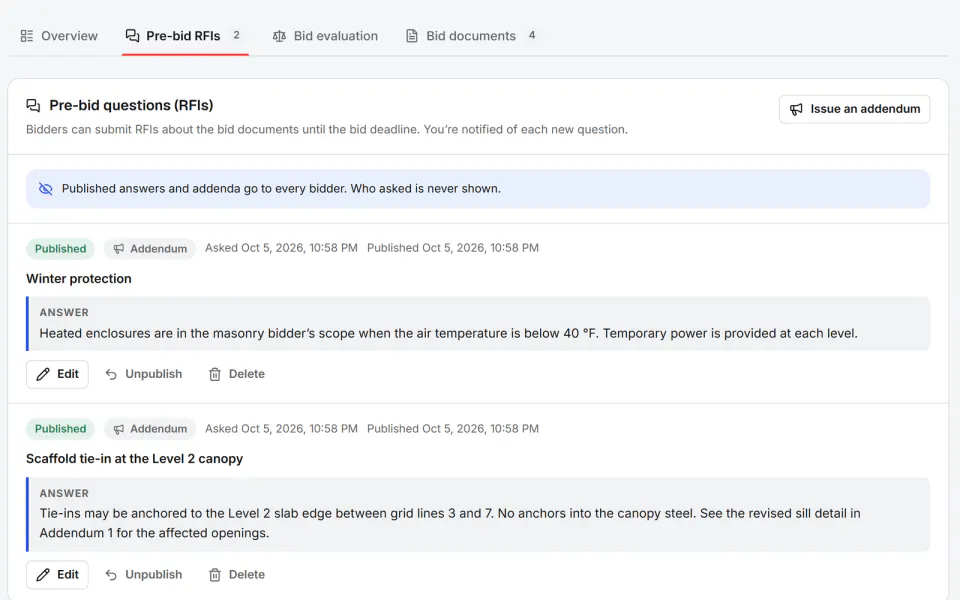Click the Pre-bid RFIs chat icon in tab

132,36
